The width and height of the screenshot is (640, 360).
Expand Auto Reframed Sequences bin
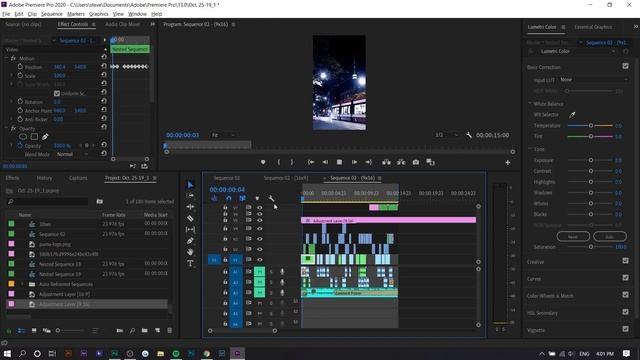point(22,284)
